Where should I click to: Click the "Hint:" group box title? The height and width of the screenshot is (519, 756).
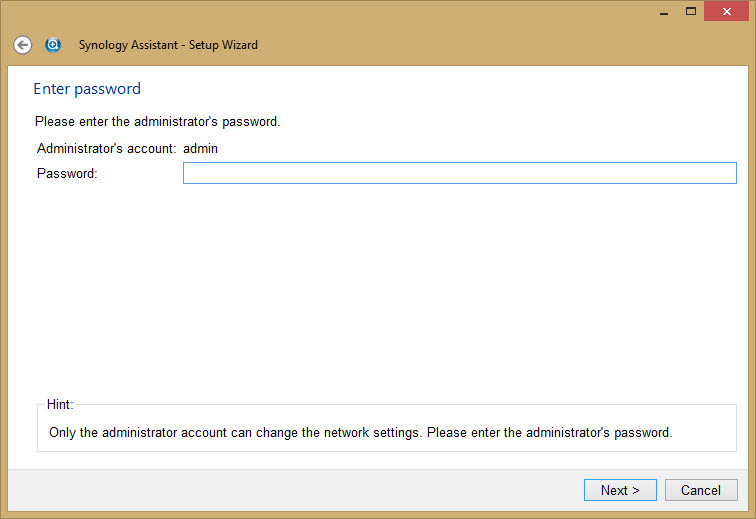60,404
